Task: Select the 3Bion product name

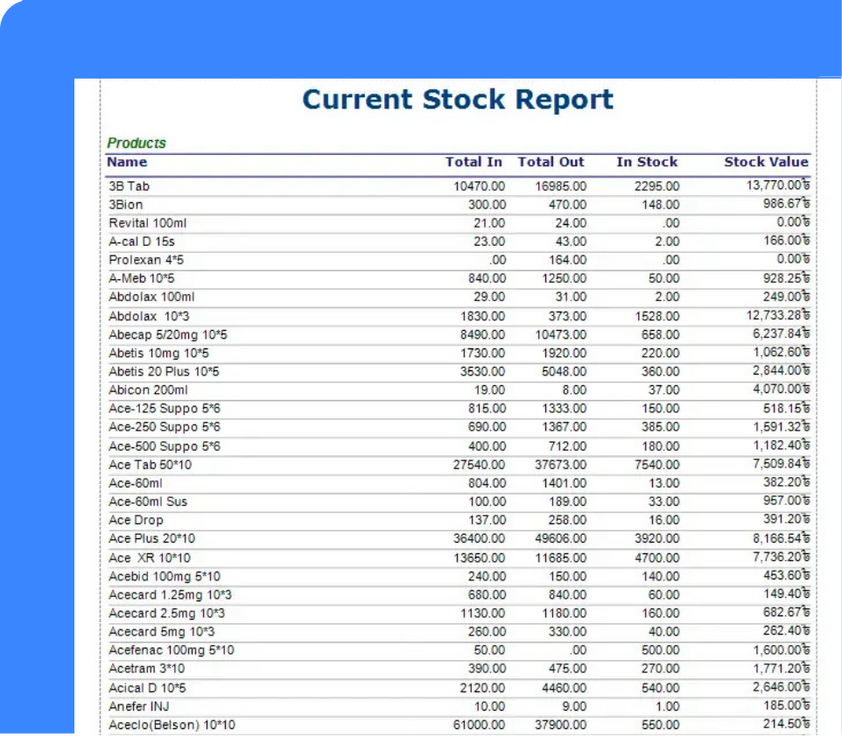Action: (x=126, y=205)
